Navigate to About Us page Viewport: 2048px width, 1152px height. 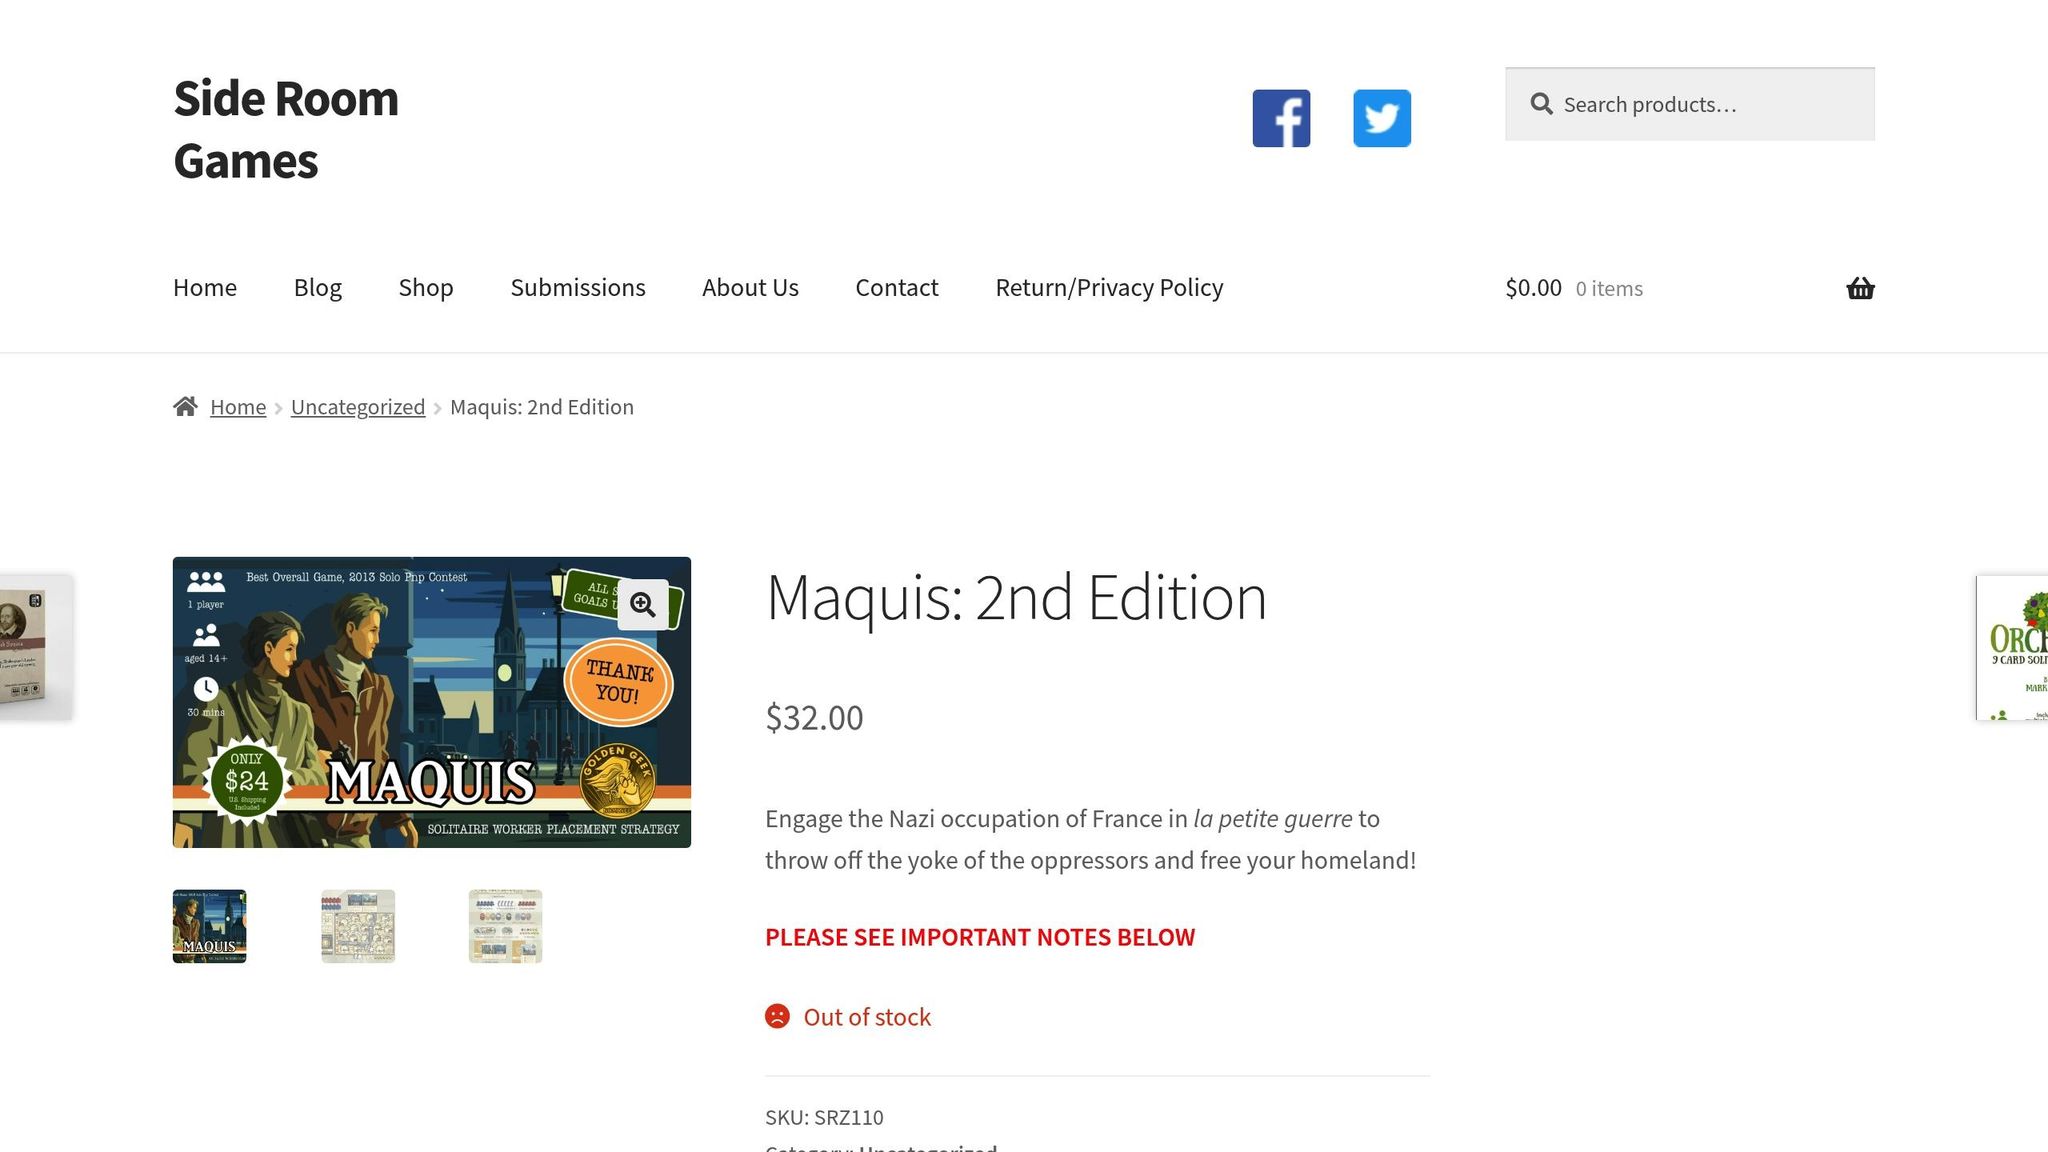pos(750,288)
